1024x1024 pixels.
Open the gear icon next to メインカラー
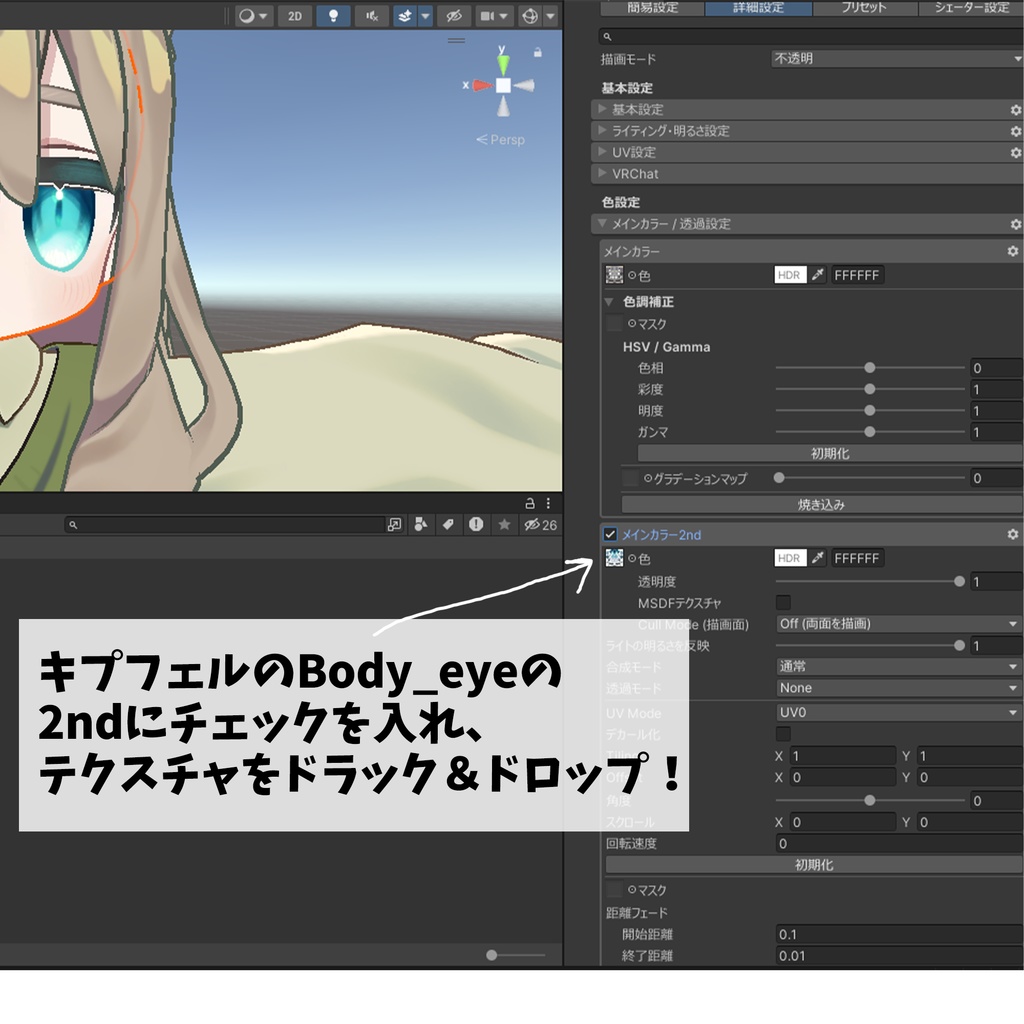click(x=1013, y=251)
